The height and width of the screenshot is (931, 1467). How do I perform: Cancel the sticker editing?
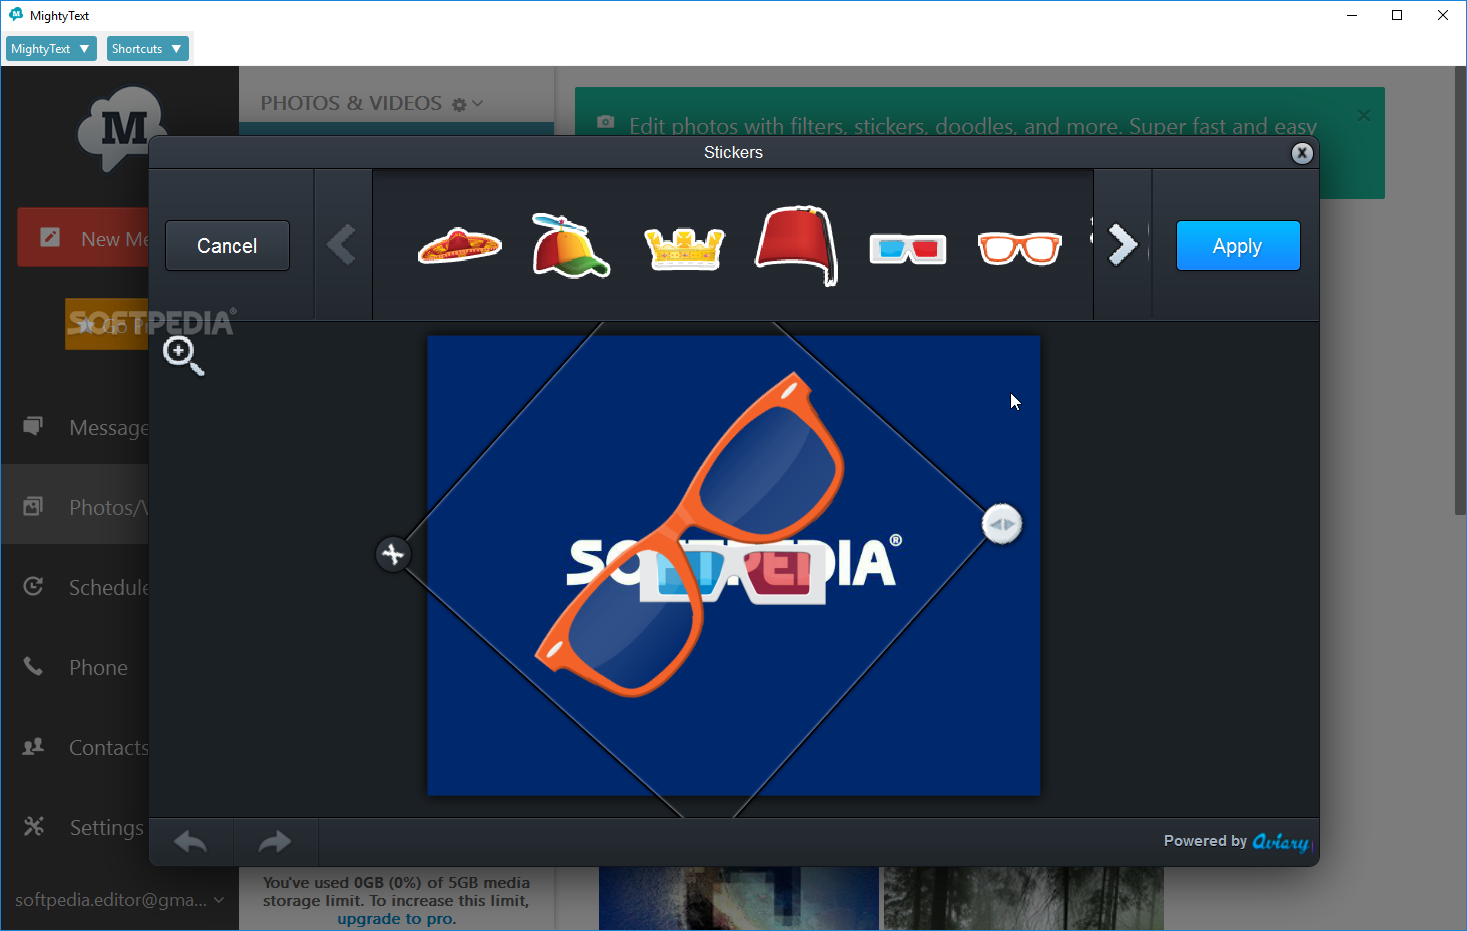point(227,246)
